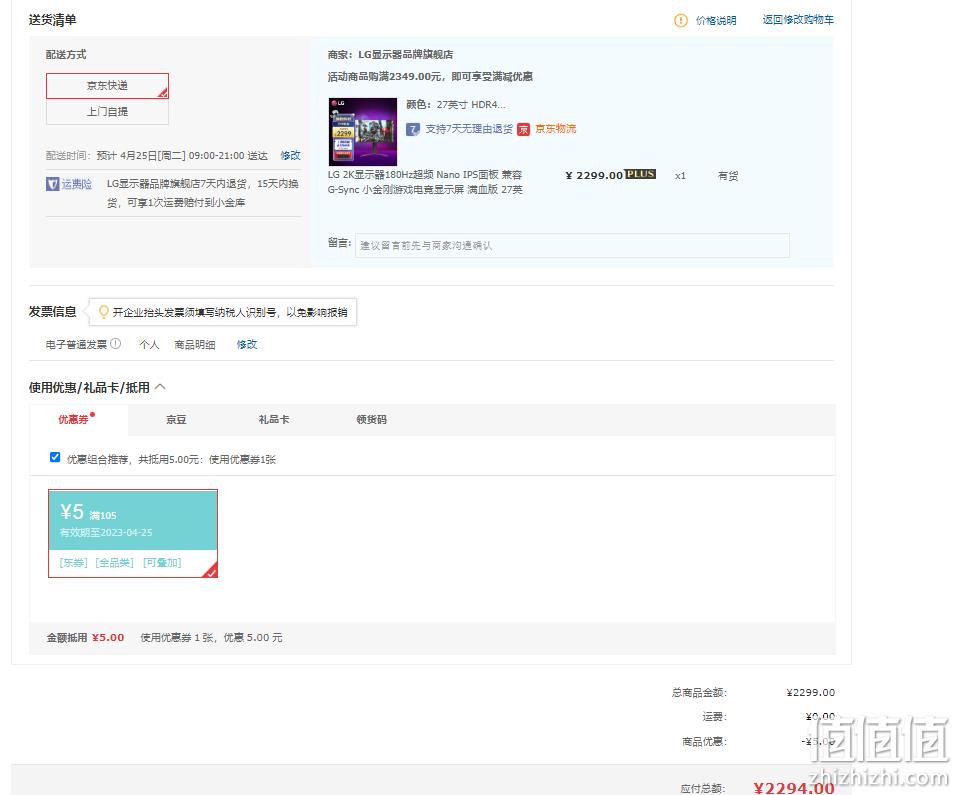This screenshot has height=795, width=958.
Task: Select the ¥5 满105 coupon card
Action: pyautogui.click(x=133, y=533)
